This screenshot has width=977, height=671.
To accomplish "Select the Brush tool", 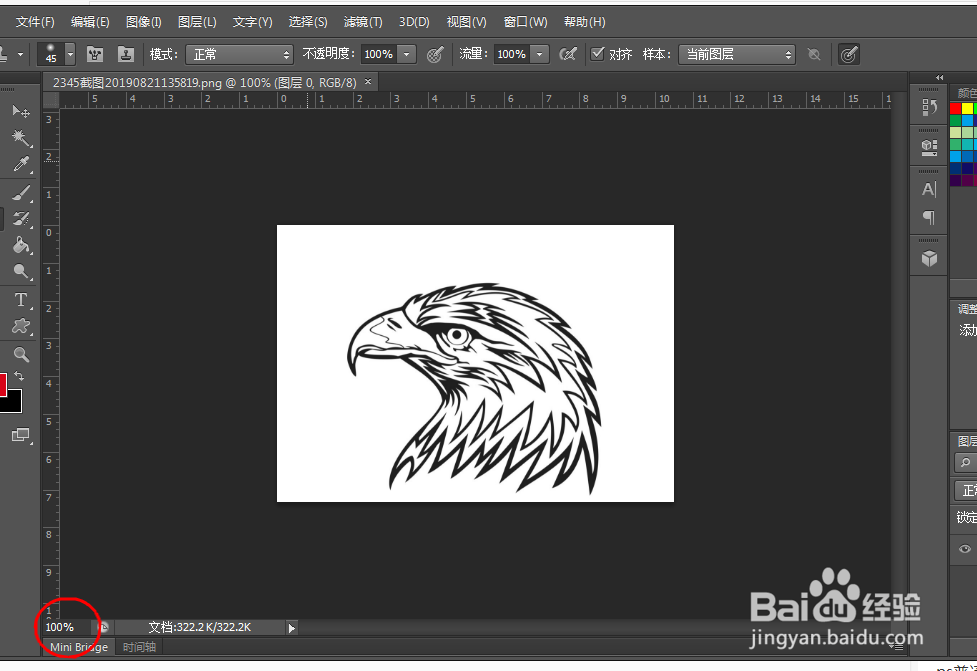I will point(21,193).
